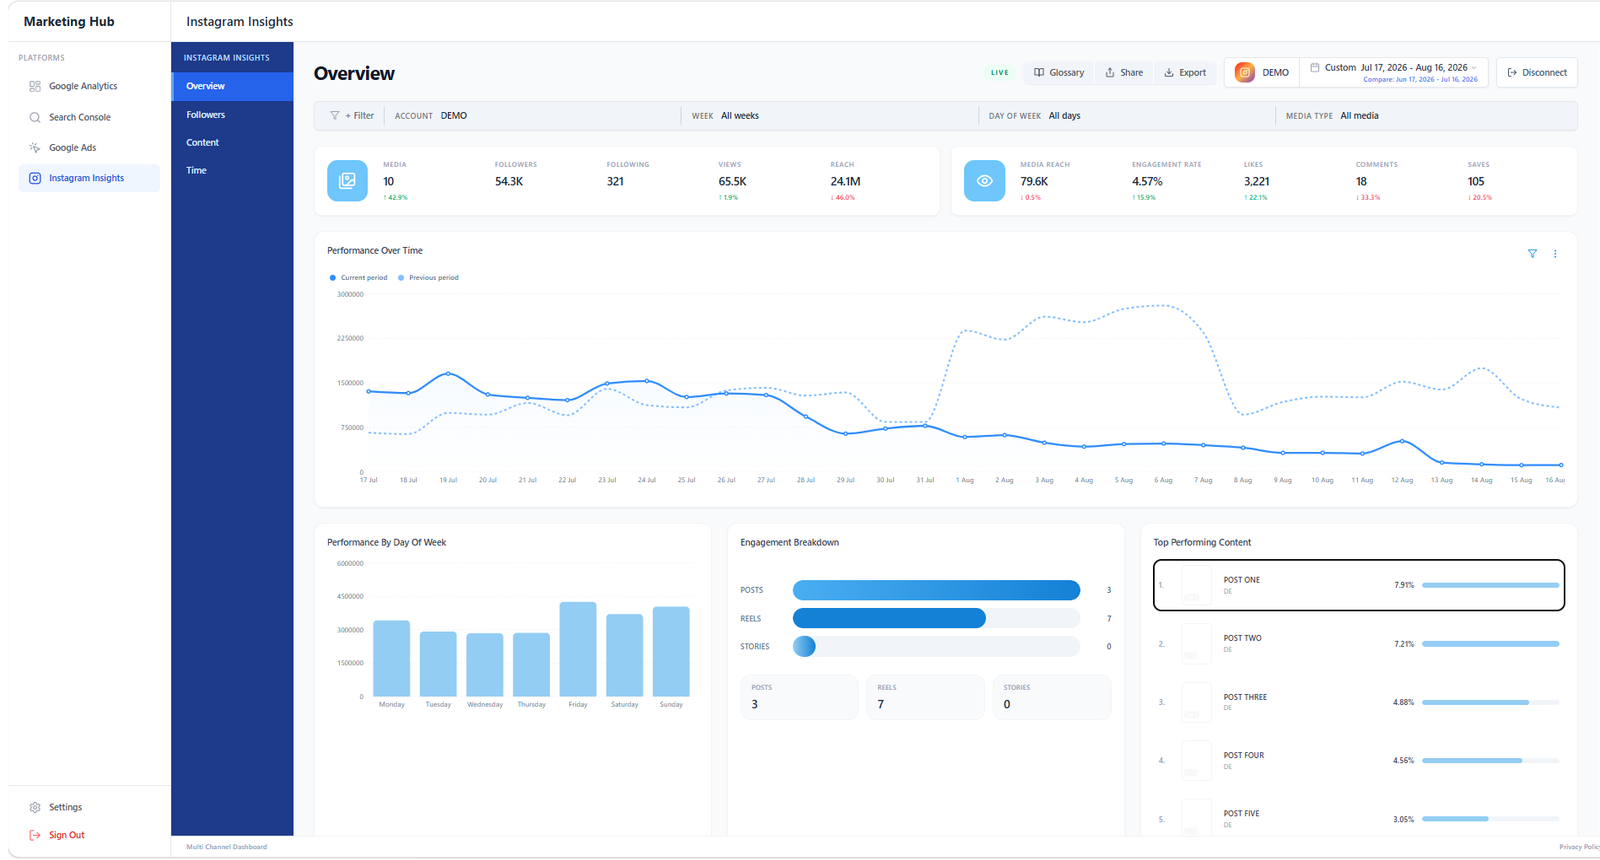Click the Settings gear icon
Viewport: 1600px width, 860px height.
[35, 807]
